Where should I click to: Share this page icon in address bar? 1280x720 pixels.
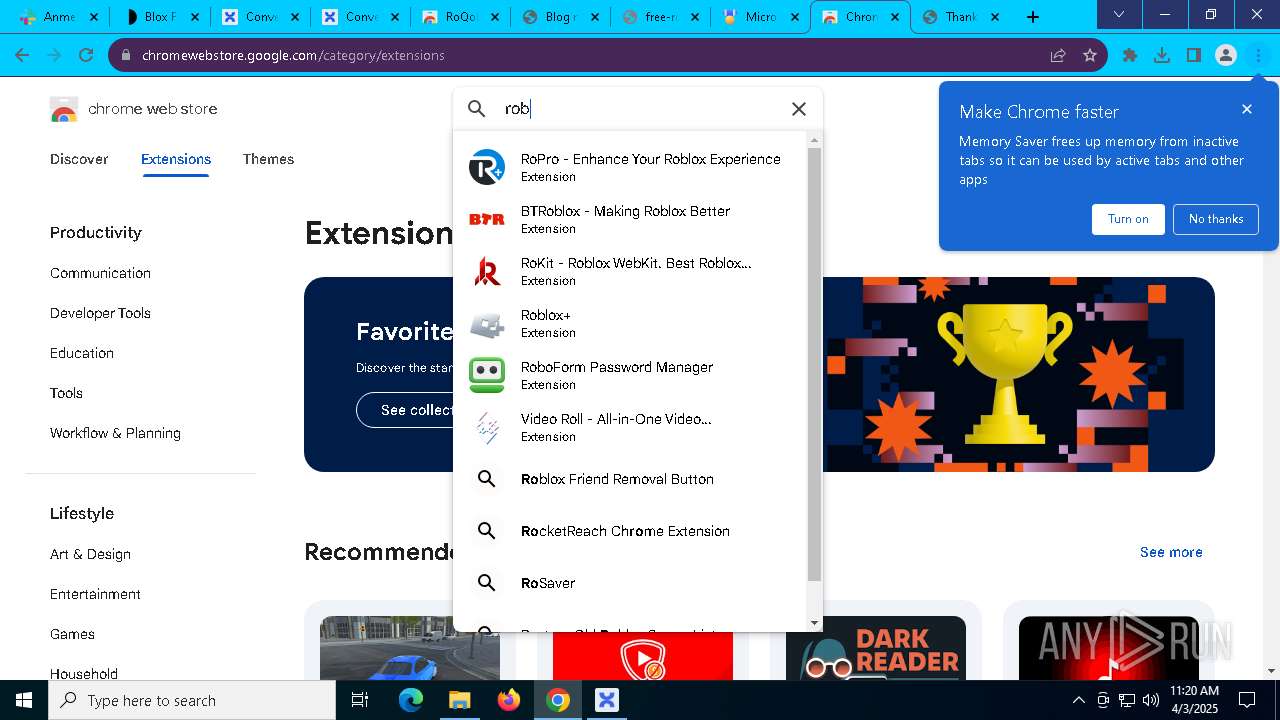[1058, 55]
